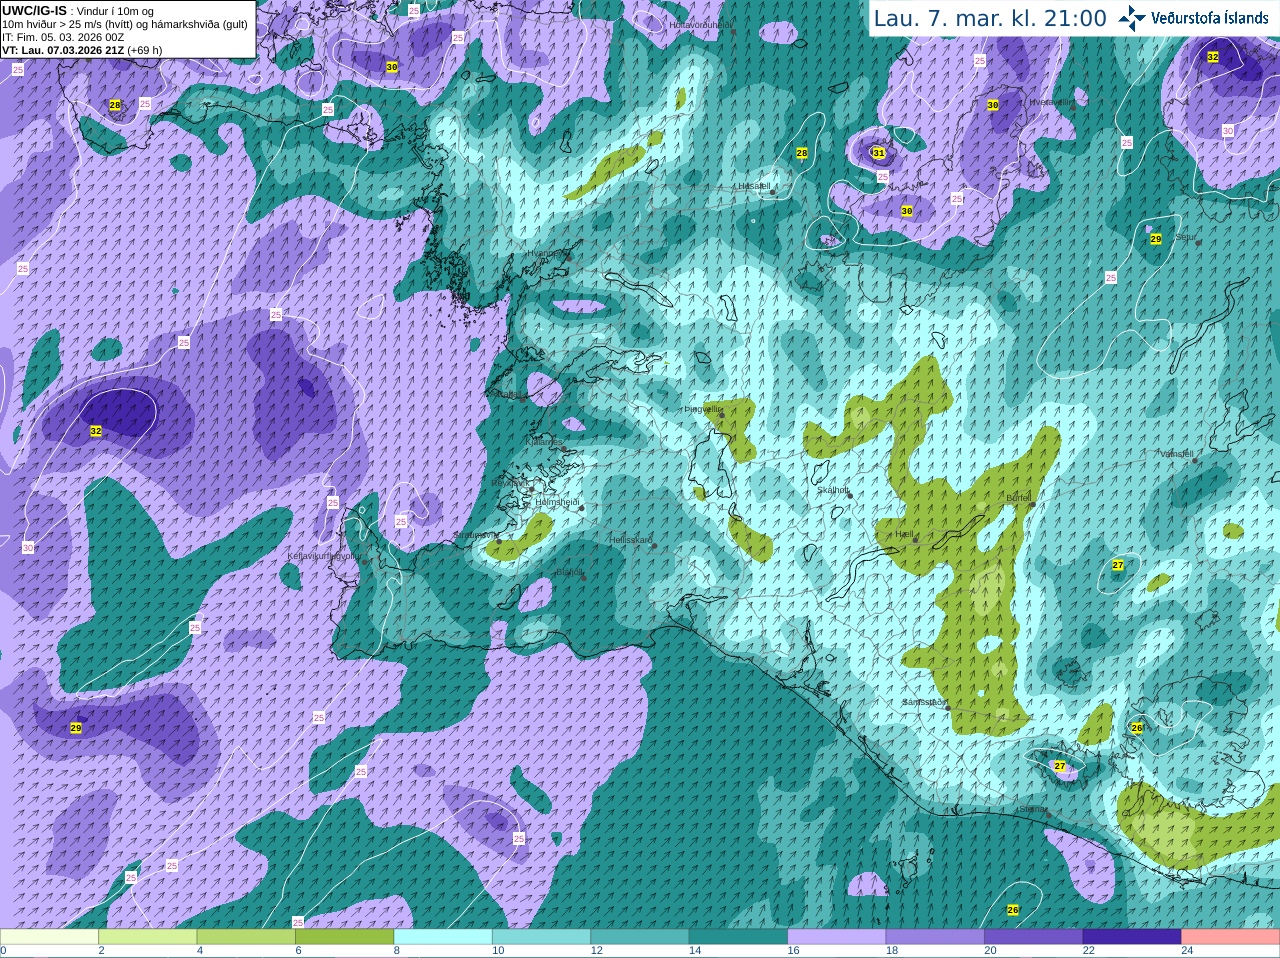
Task: Select the 'IT: Fim. 05. 03. 2026 00Z' line
Action: 63,36
